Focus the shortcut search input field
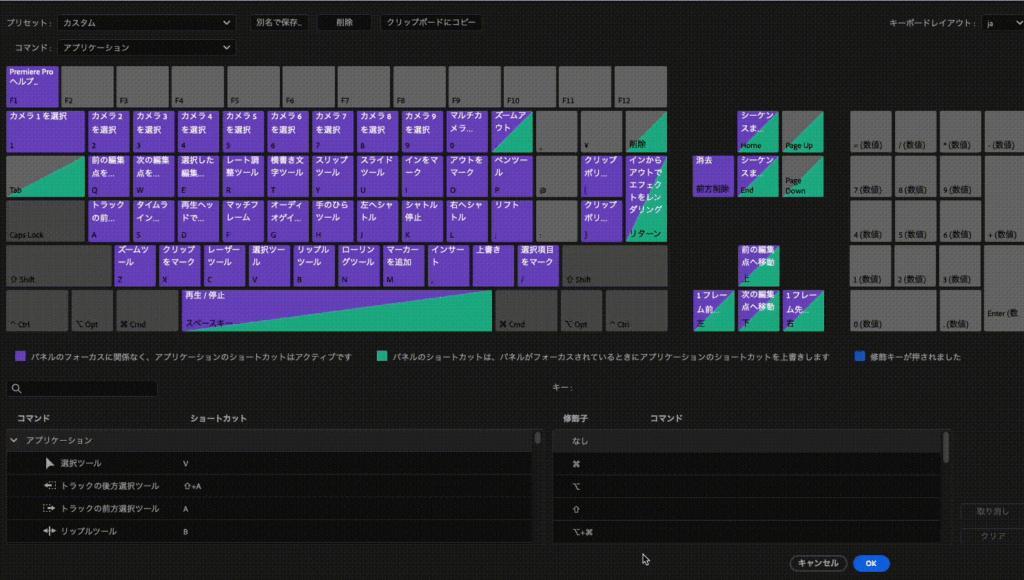Viewport: 1024px width, 580px height. point(82,389)
